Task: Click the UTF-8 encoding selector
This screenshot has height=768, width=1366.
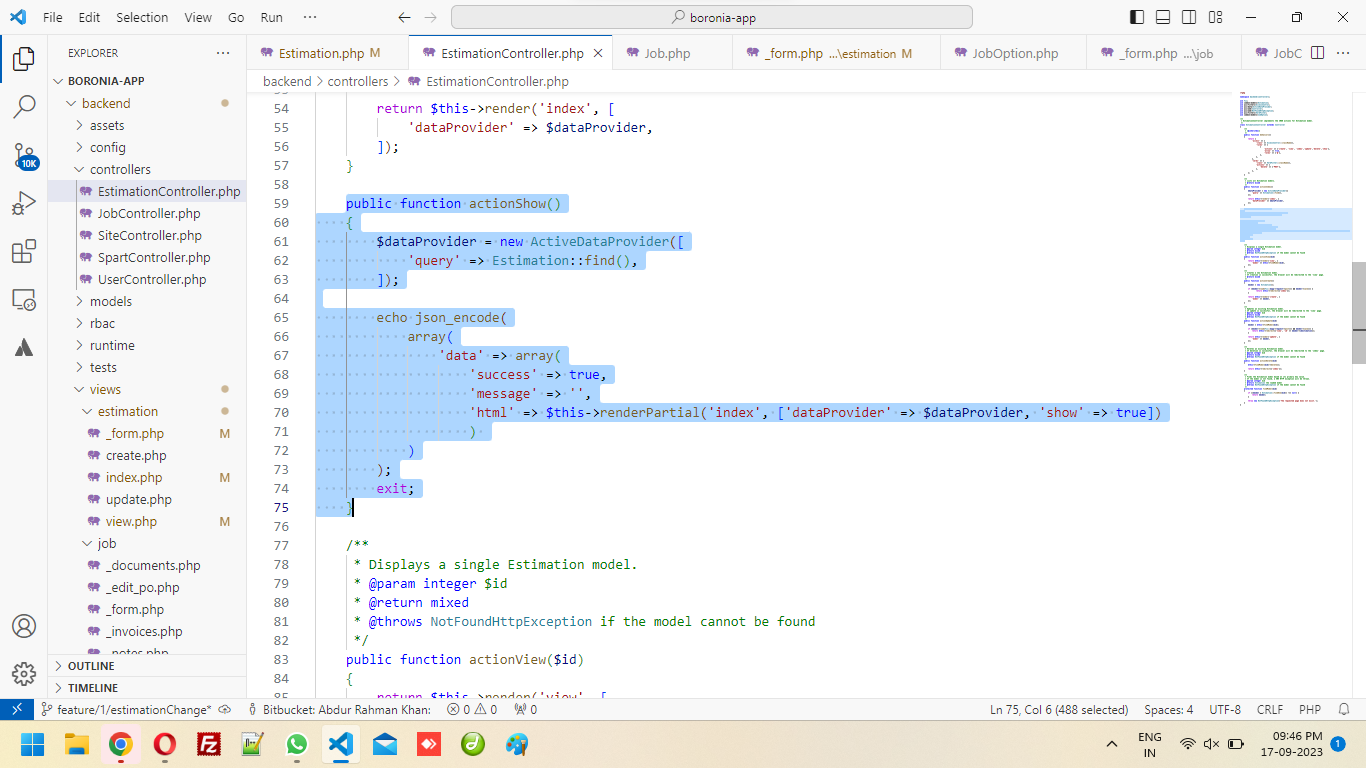Action: click(x=1225, y=709)
